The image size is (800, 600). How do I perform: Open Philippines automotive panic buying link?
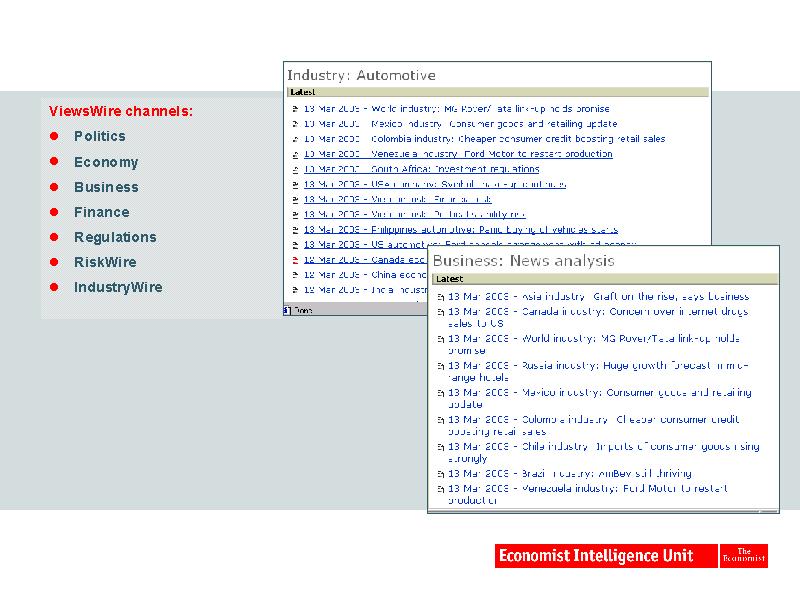[x=461, y=230]
